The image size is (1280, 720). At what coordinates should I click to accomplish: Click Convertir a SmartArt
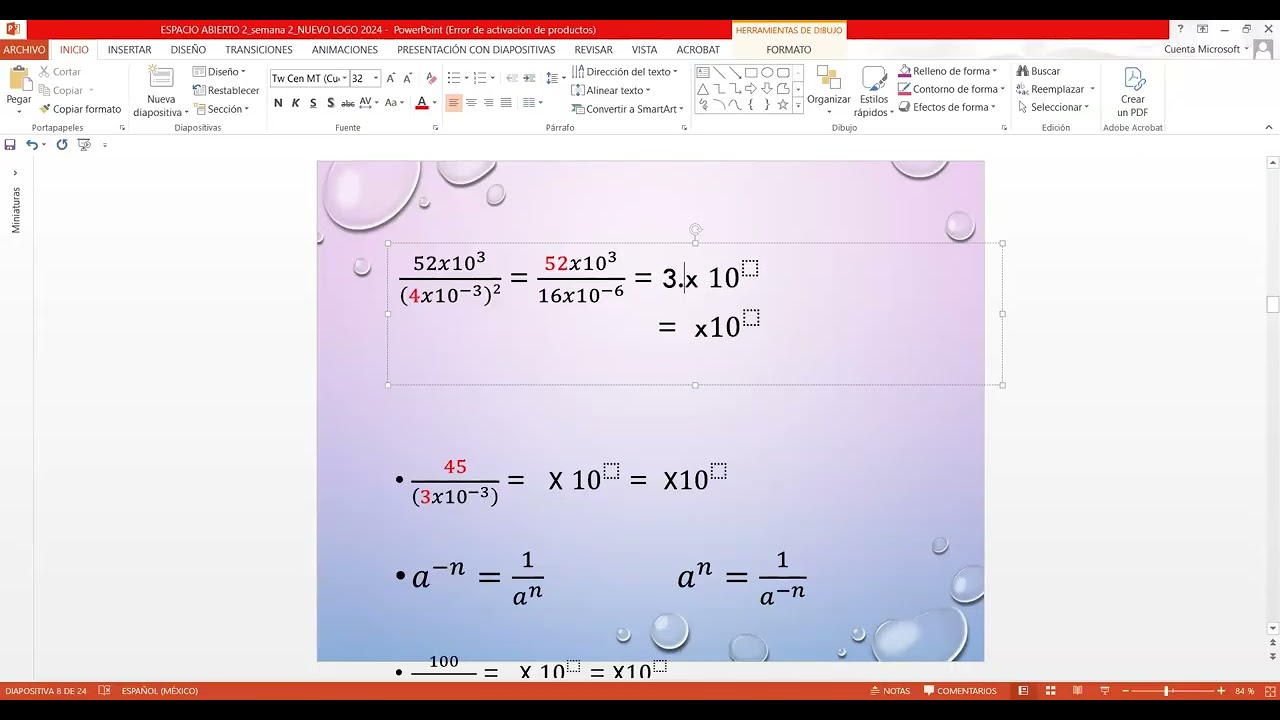point(628,109)
